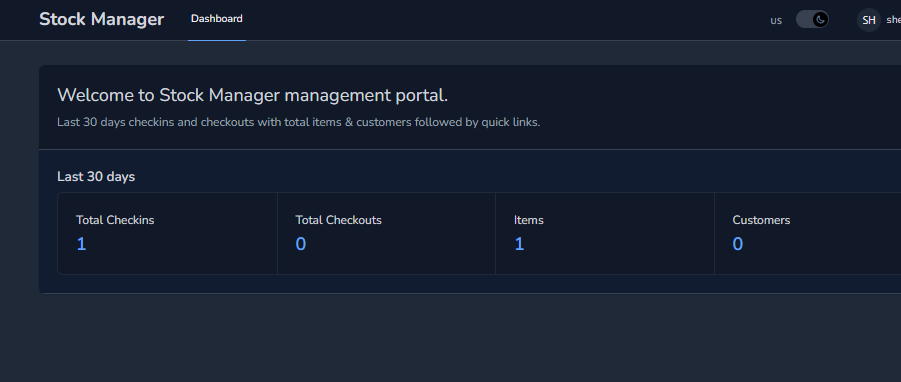Image resolution: width=901 pixels, height=382 pixels.
Task: Toggle the dark mode switch
Action: click(812, 20)
